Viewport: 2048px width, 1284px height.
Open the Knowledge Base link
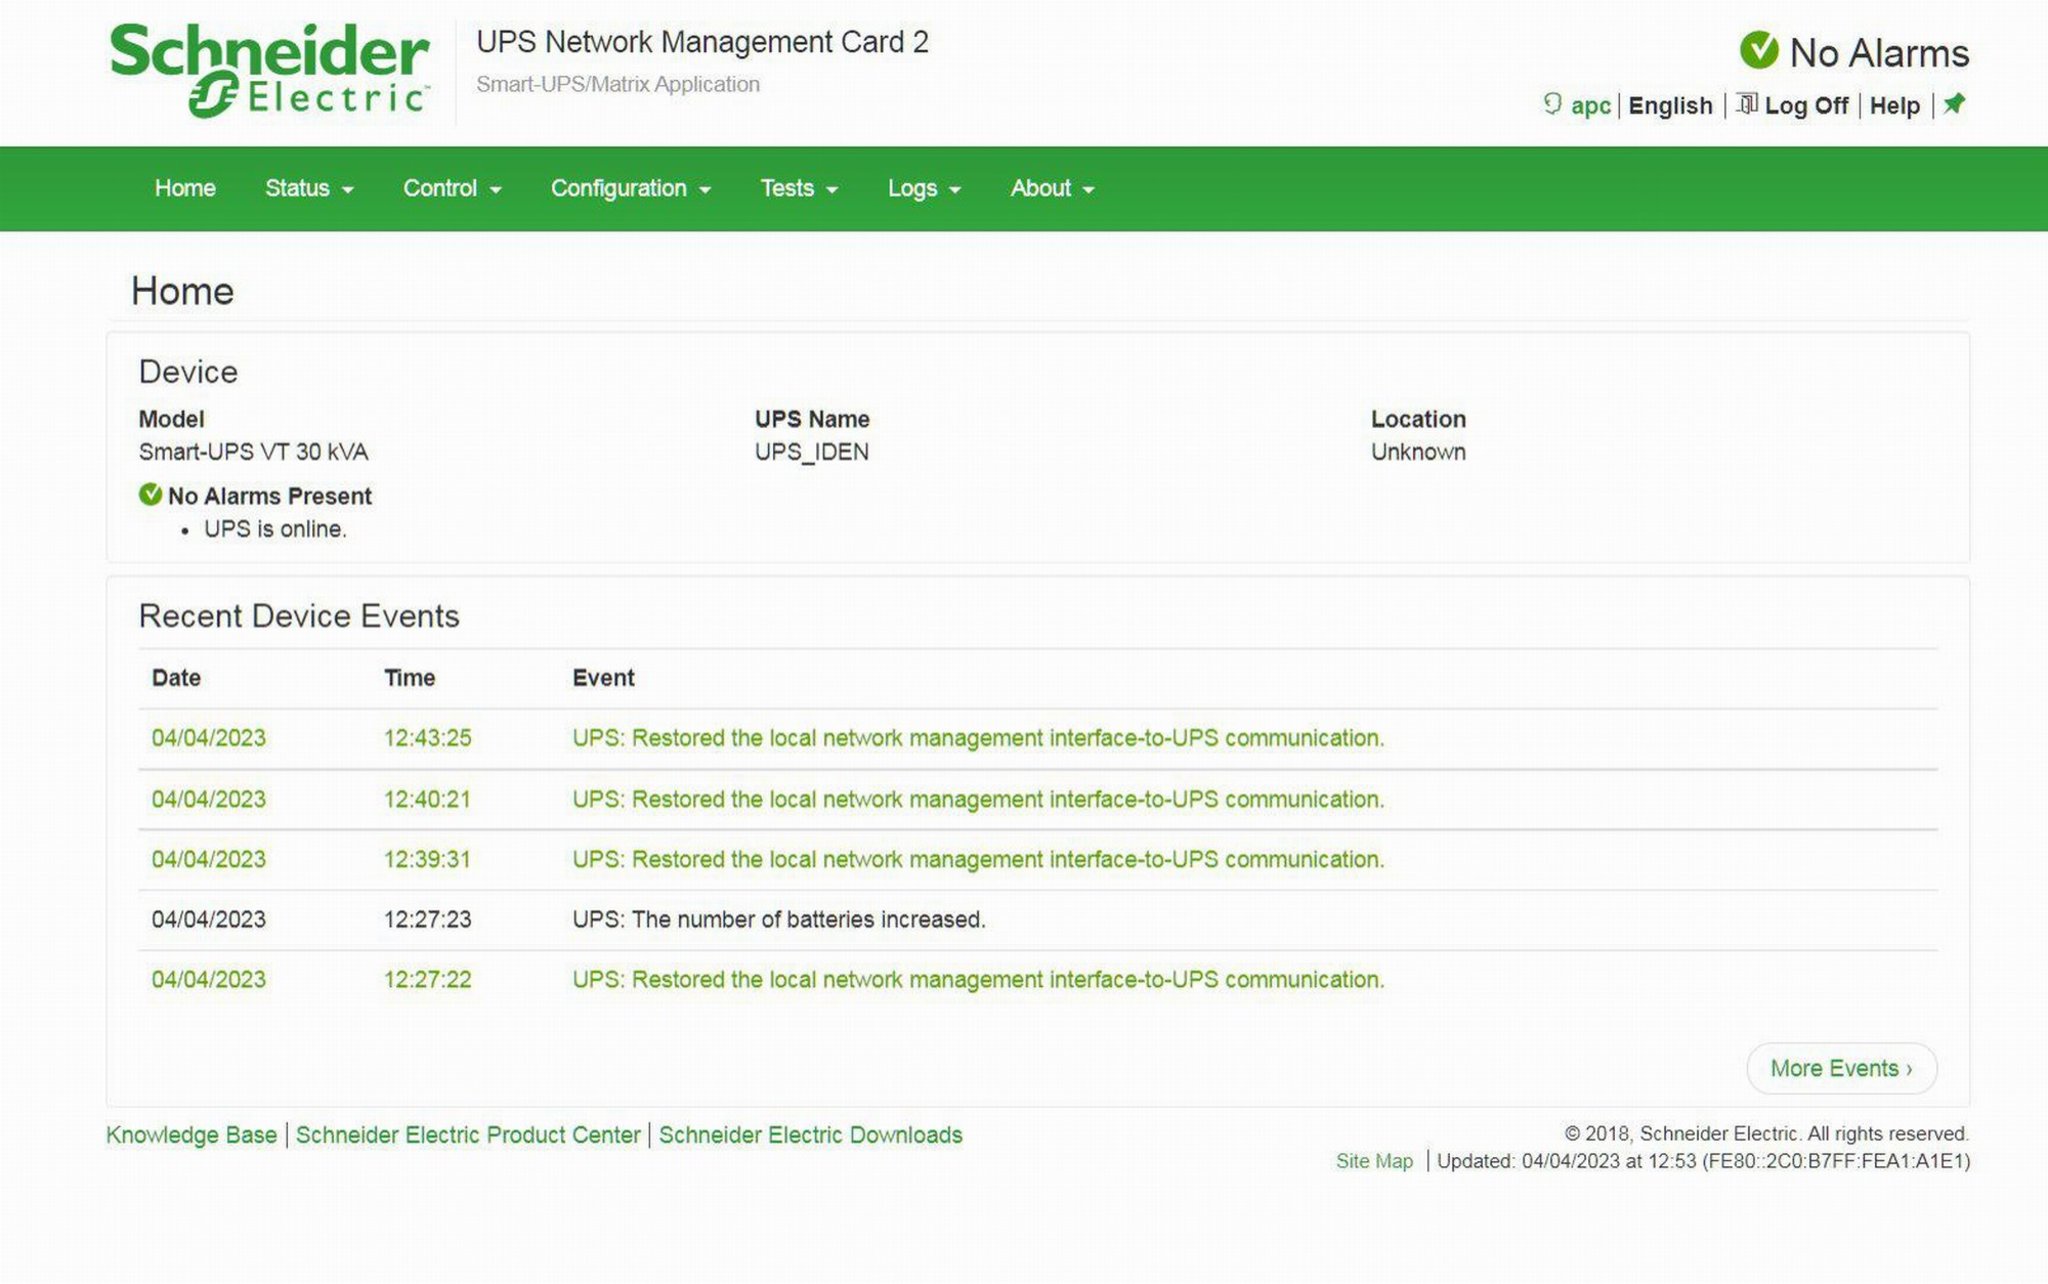pyautogui.click(x=191, y=1135)
